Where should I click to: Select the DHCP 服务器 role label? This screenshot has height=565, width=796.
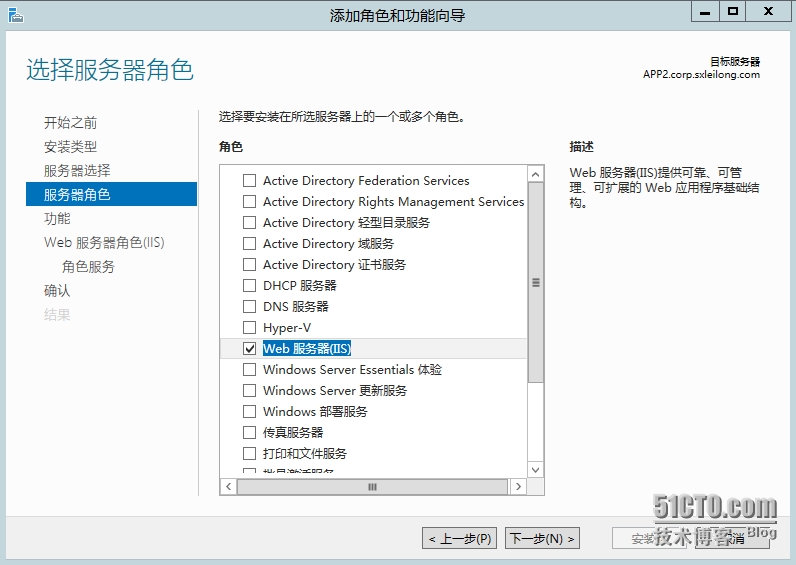click(300, 286)
